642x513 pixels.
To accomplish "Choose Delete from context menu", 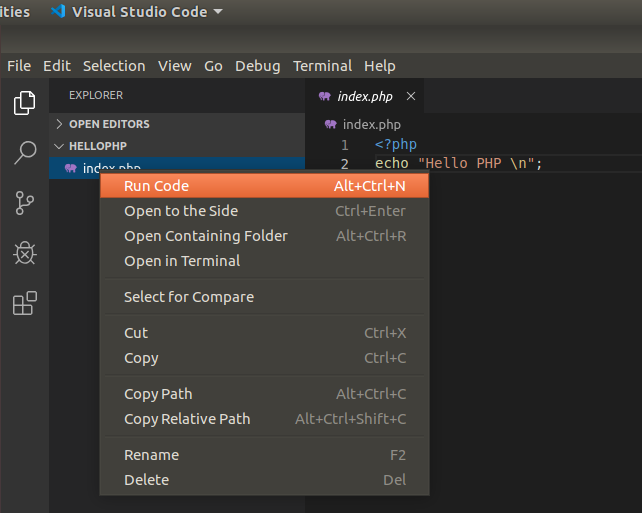I will pyautogui.click(x=264, y=480).
